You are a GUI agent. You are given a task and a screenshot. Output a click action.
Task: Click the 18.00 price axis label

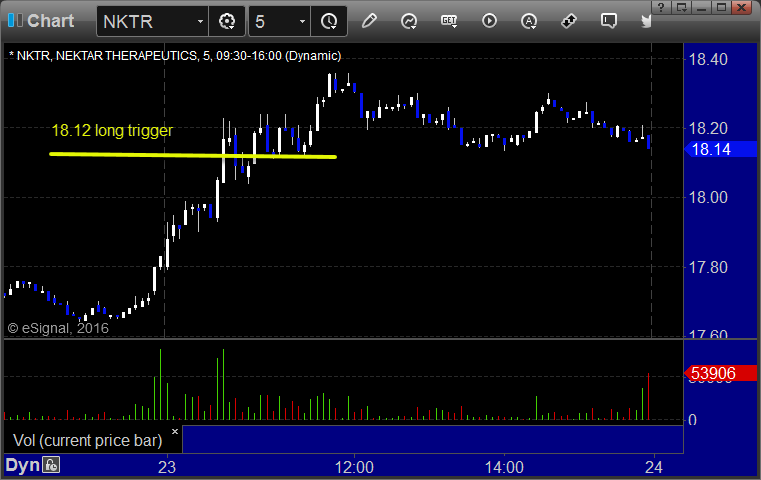point(708,197)
